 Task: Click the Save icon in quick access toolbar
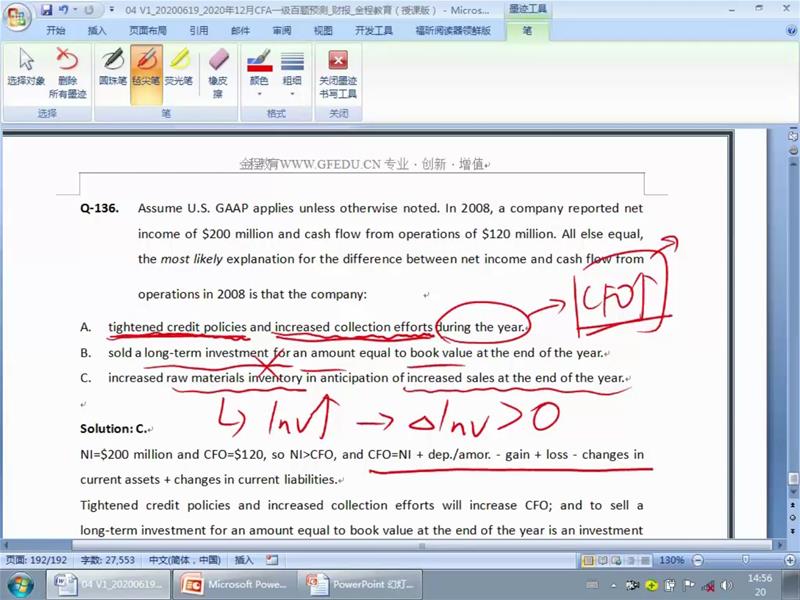pyautogui.click(x=46, y=11)
